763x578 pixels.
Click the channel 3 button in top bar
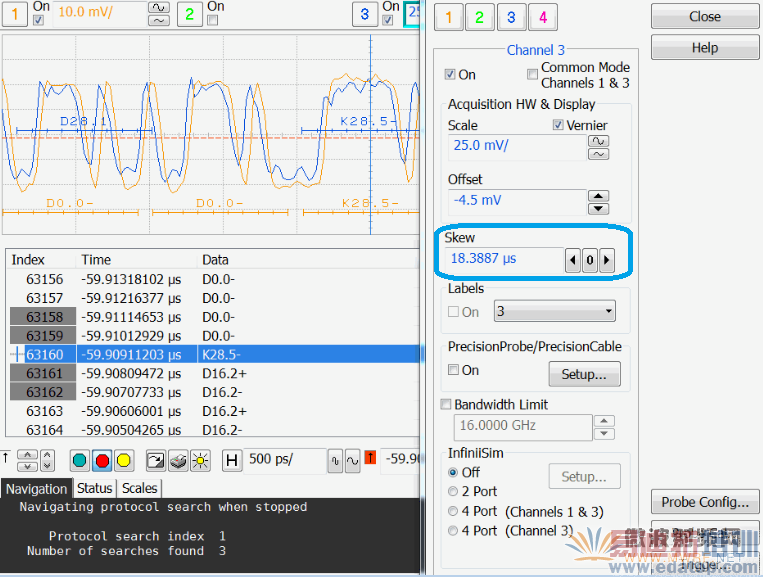point(364,14)
